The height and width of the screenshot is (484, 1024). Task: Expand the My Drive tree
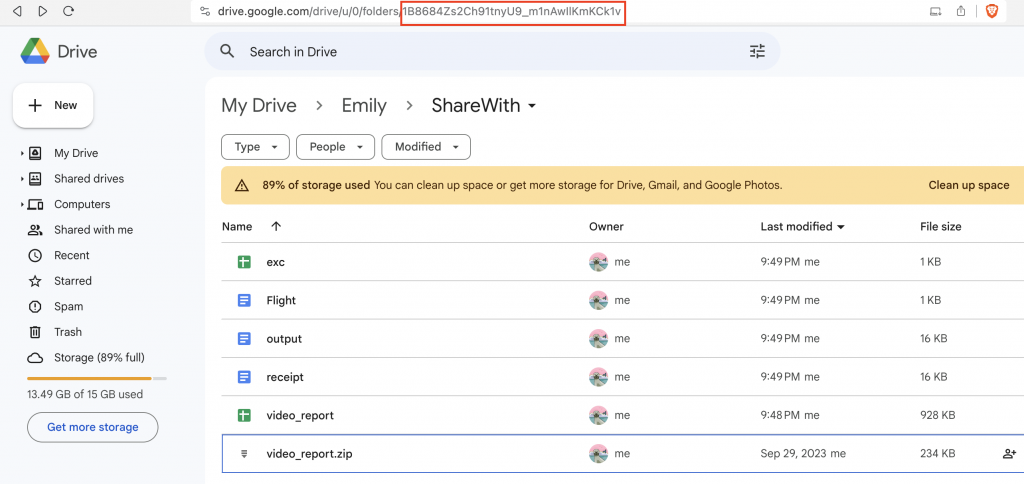[x=22, y=153]
